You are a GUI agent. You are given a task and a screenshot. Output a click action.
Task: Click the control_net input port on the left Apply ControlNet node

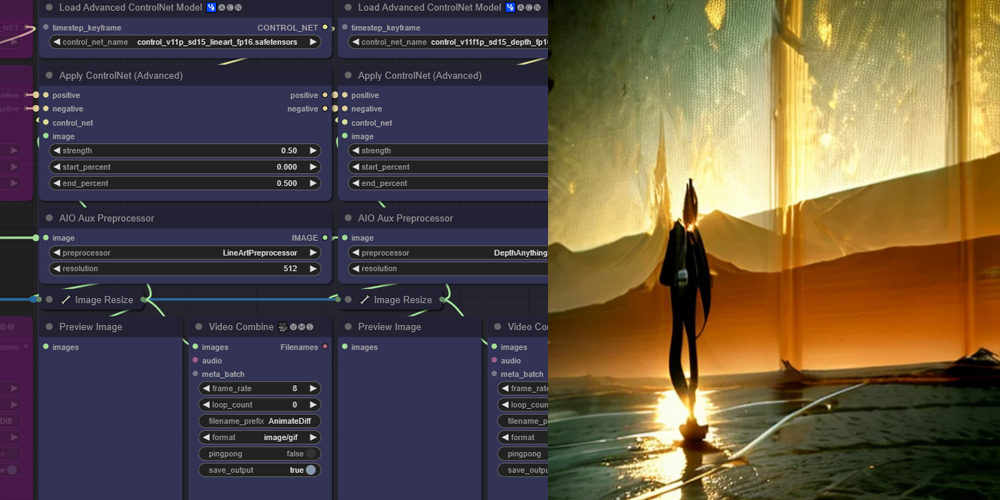[x=45, y=122]
